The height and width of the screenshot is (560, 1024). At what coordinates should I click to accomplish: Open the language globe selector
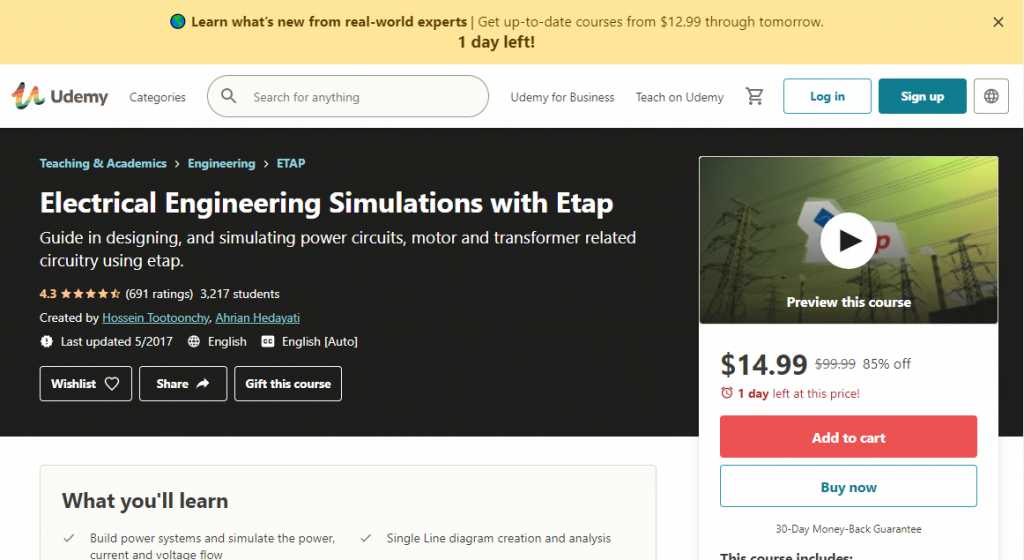991,97
